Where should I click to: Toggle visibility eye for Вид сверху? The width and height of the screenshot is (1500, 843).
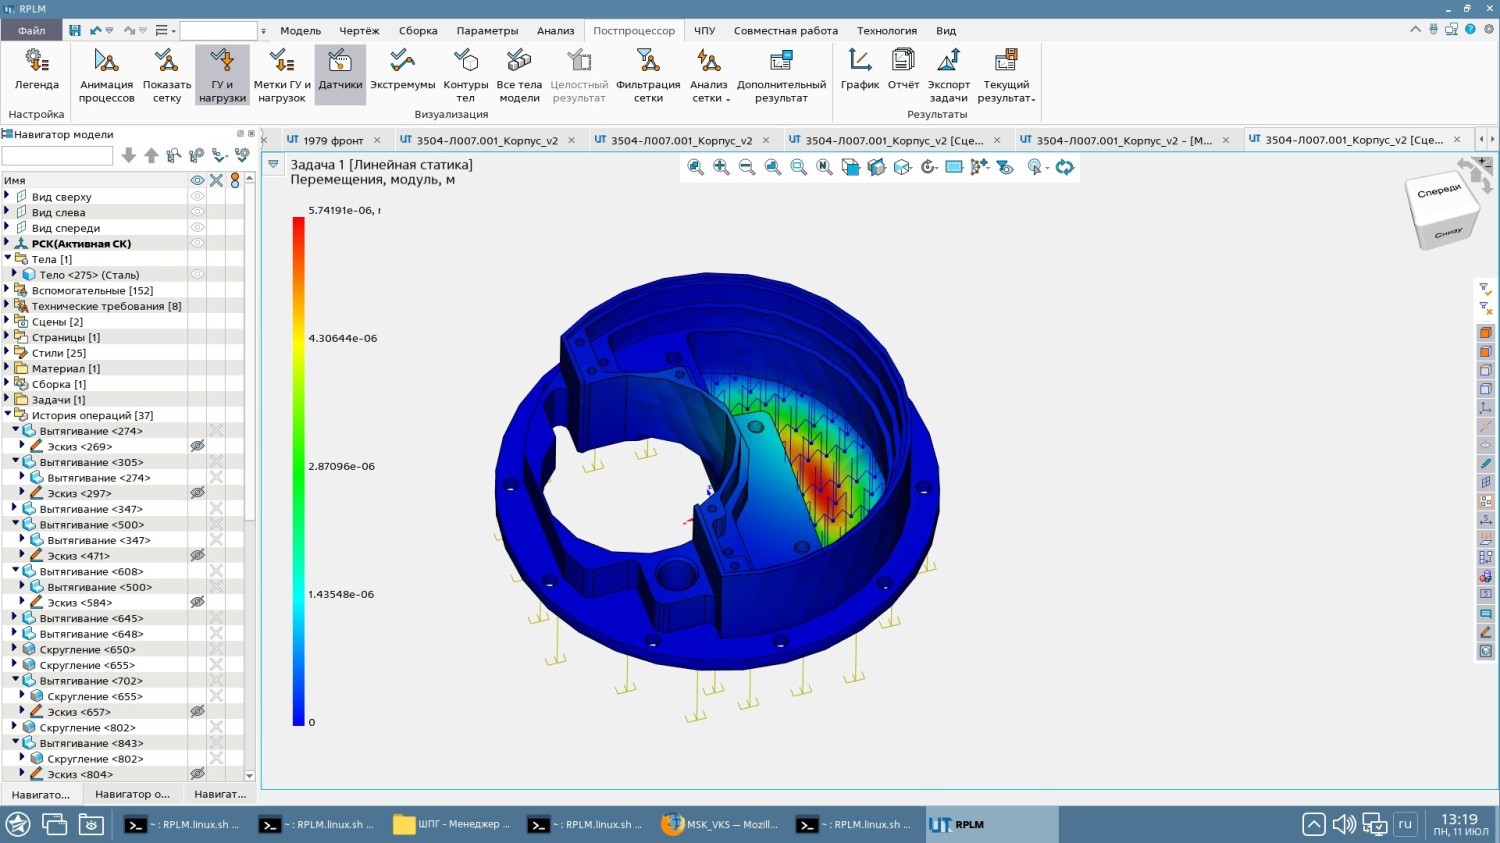pos(197,197)
